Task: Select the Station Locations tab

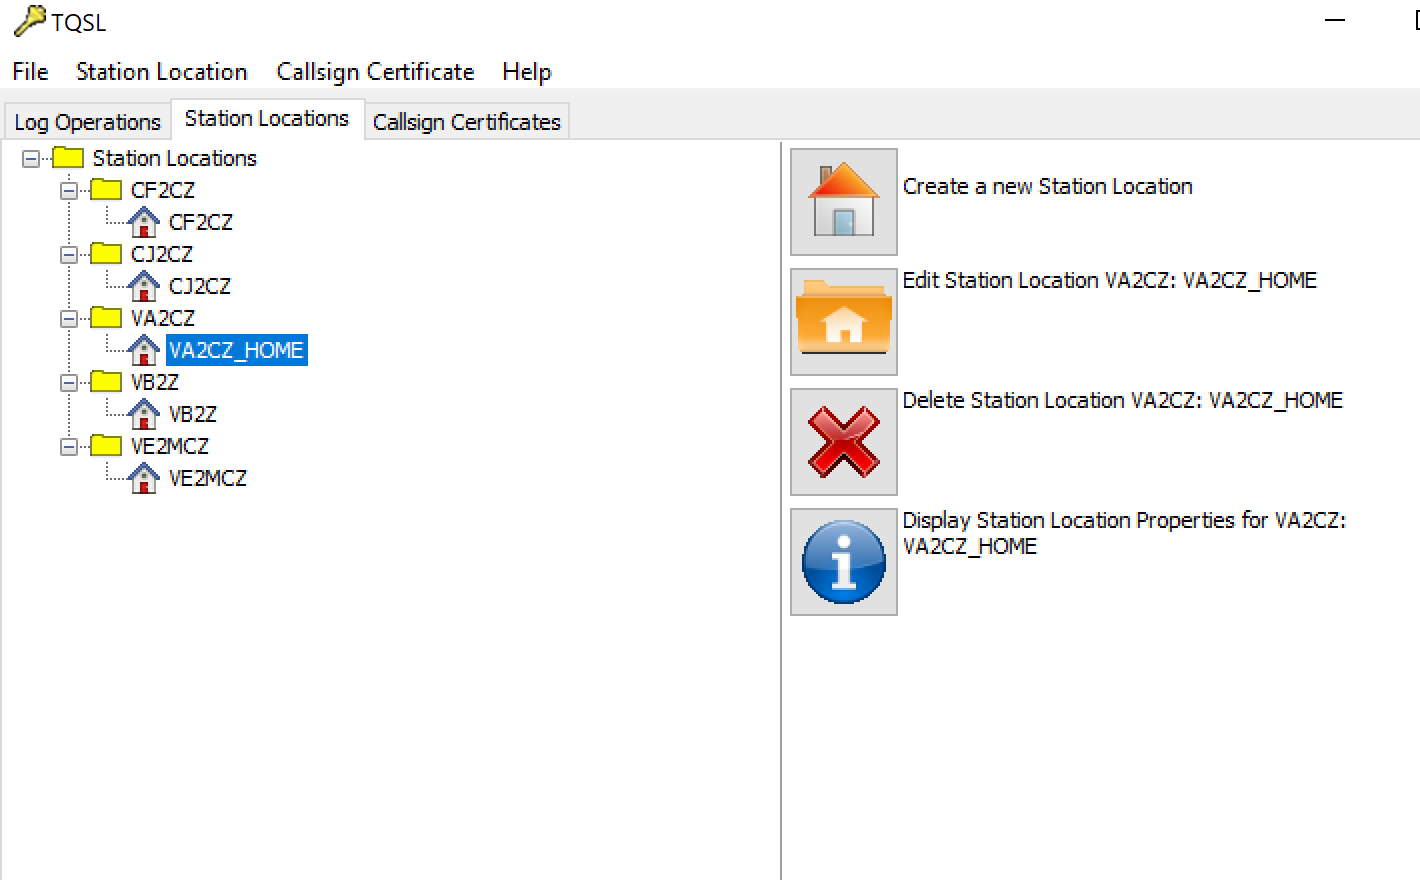Action: coord(267,118)
